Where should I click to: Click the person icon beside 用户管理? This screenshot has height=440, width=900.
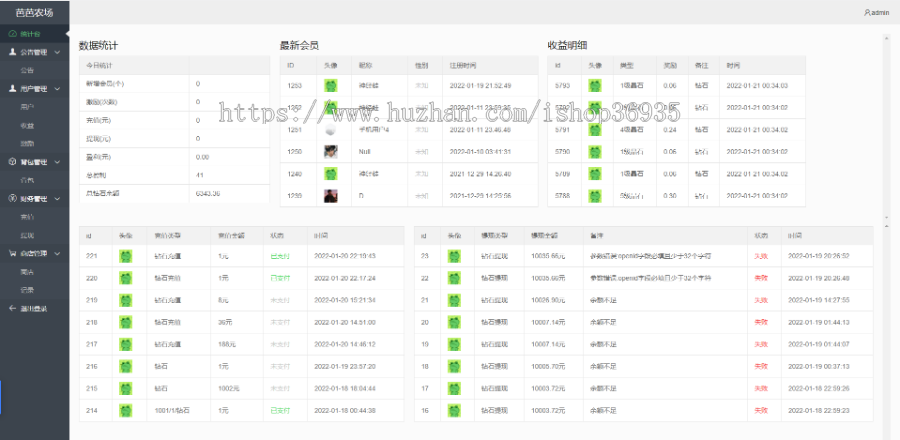13,89
